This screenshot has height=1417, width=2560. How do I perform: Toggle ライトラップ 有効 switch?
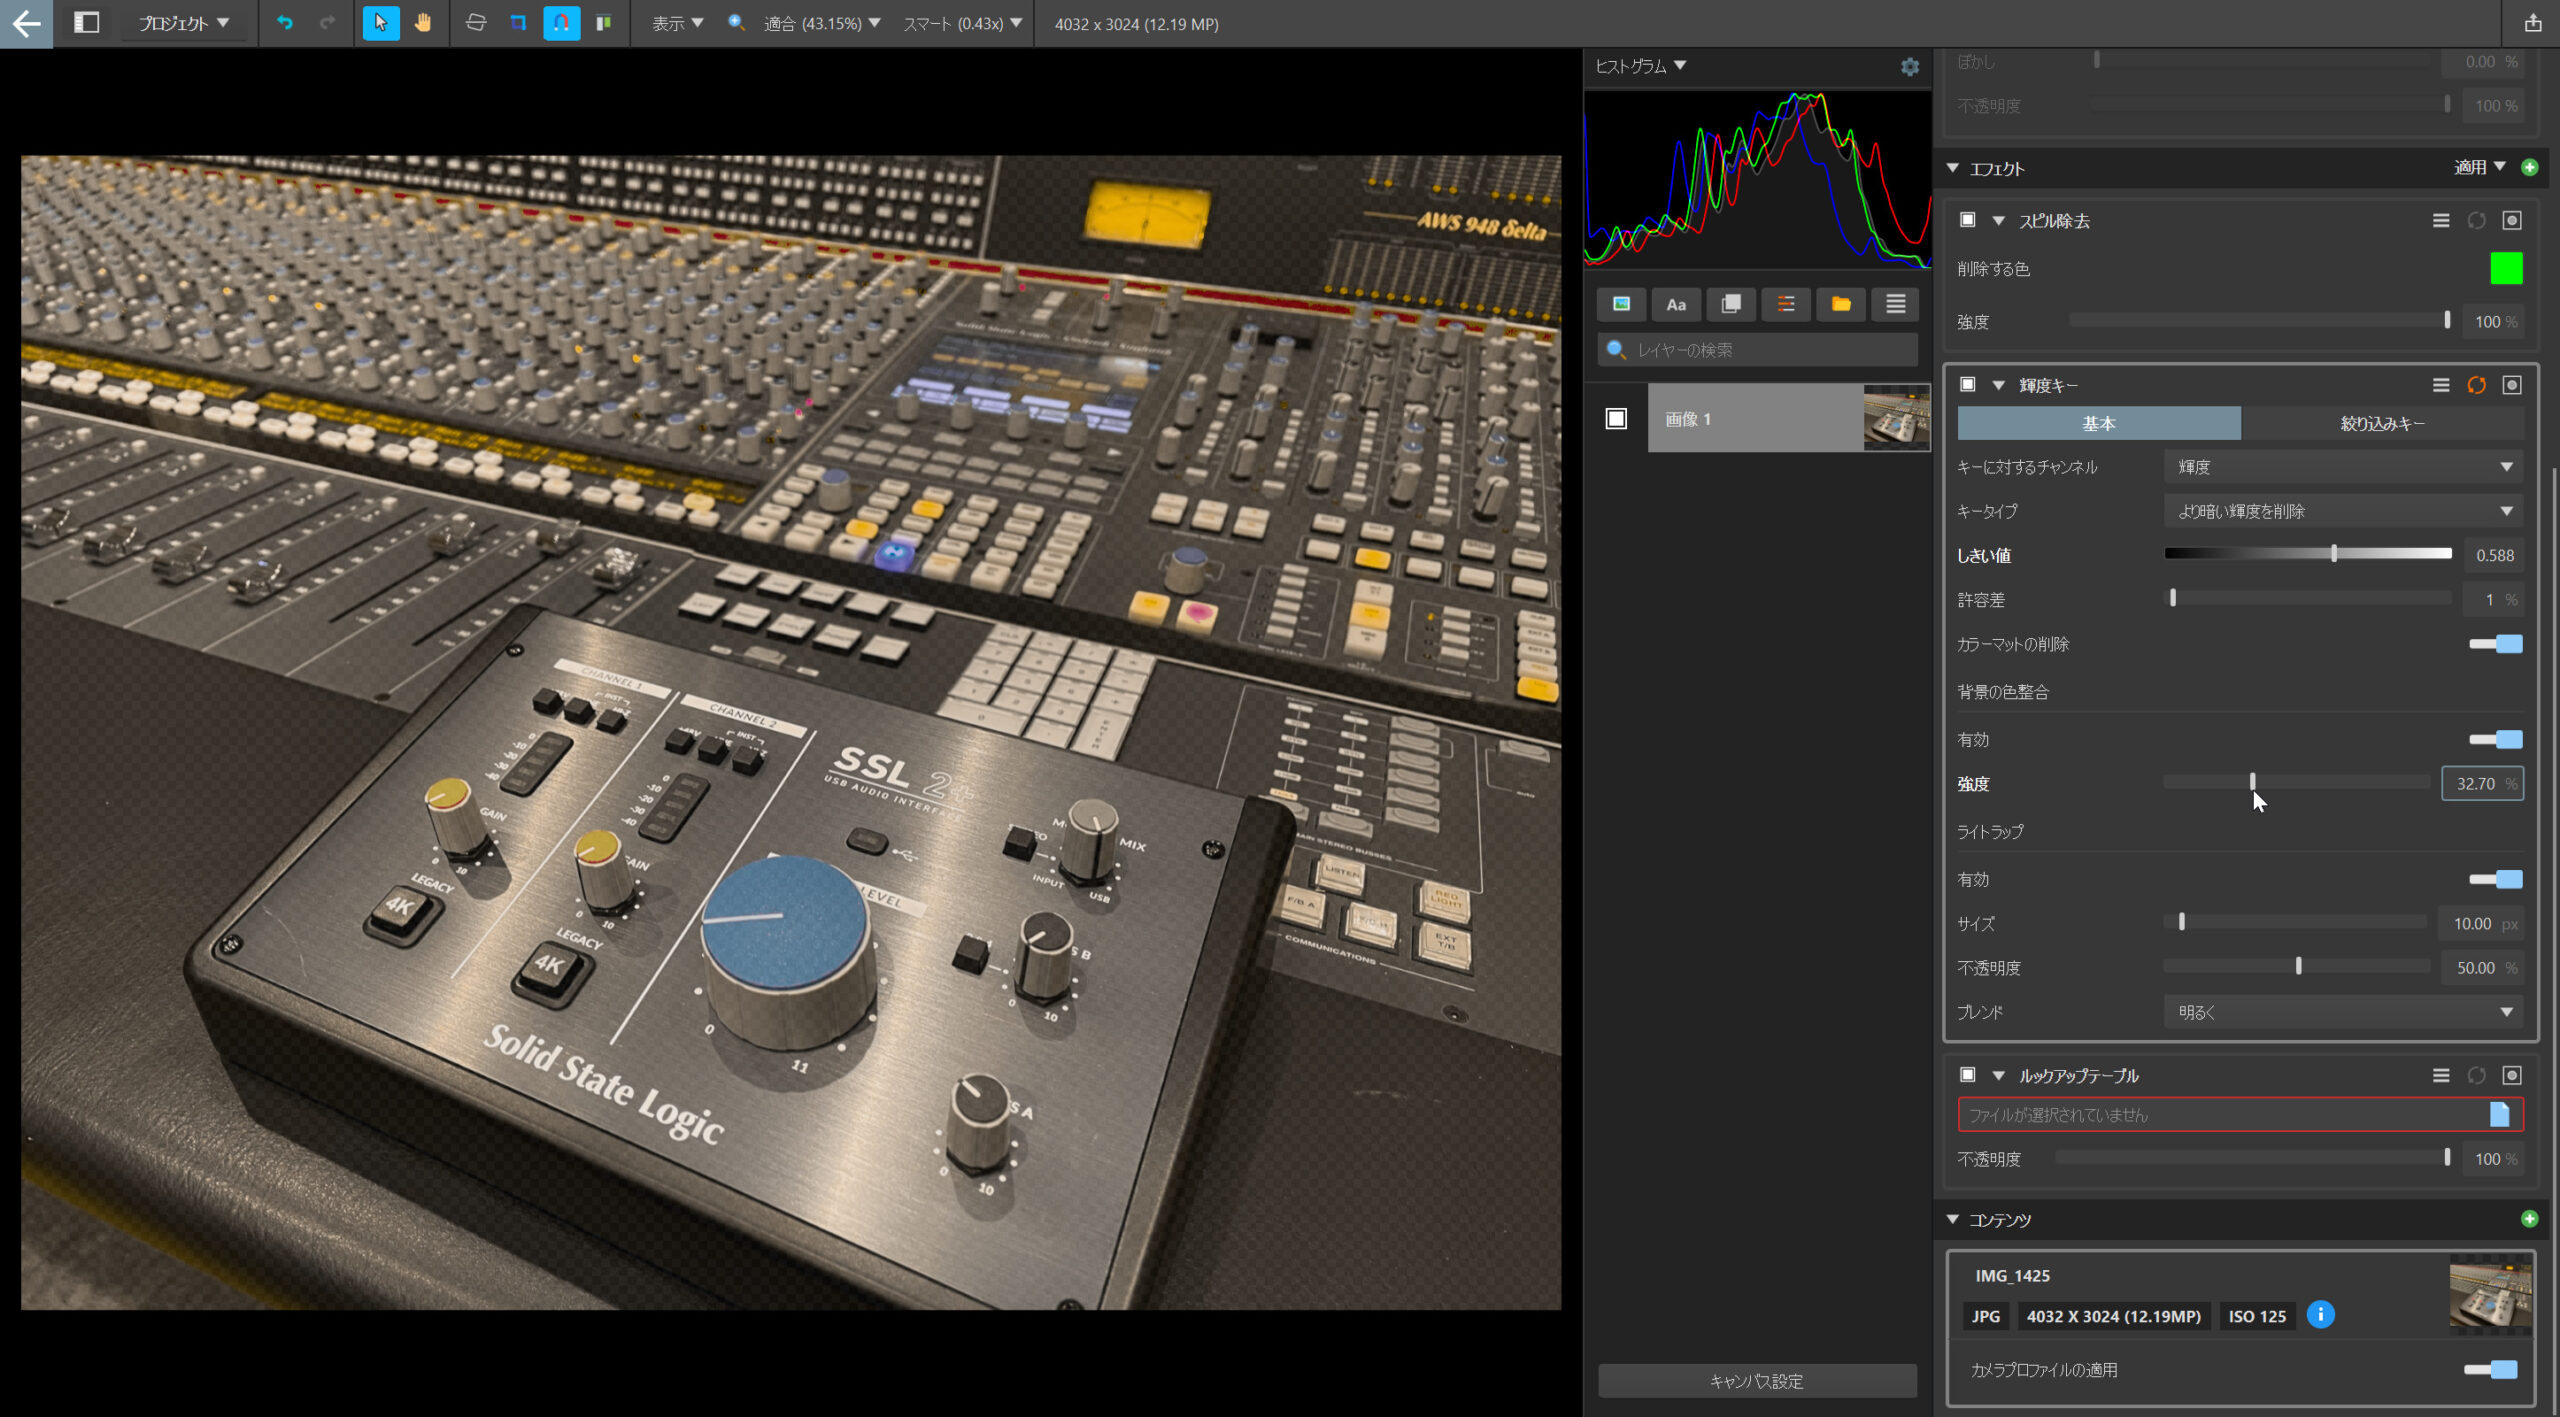click(2496, 880)
